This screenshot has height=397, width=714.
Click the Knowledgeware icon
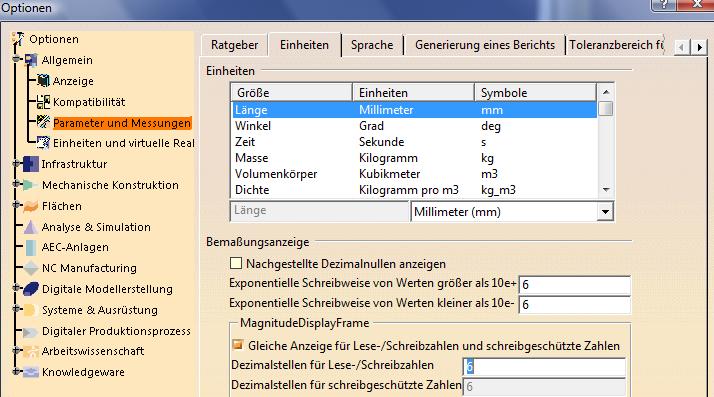click(x=31, y=372)
